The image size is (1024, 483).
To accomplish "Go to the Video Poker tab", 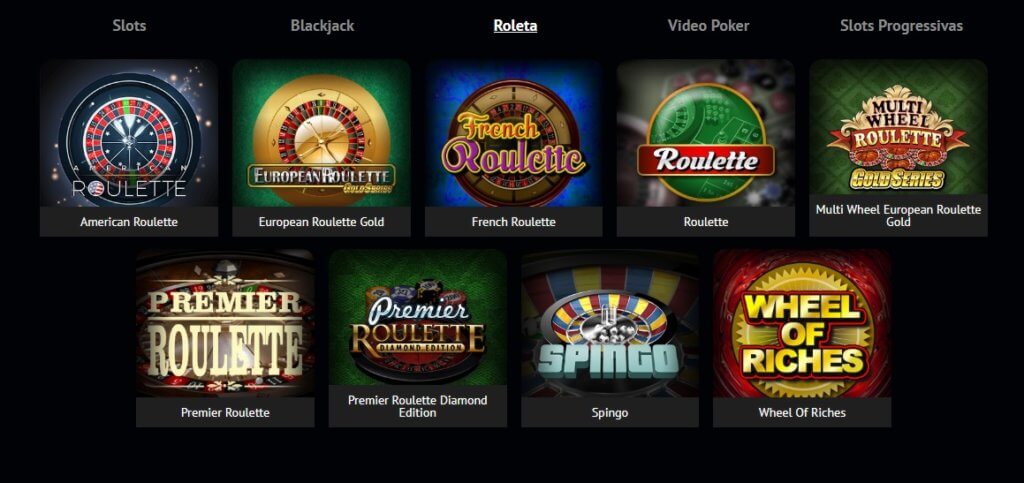I will pos(708,25).
